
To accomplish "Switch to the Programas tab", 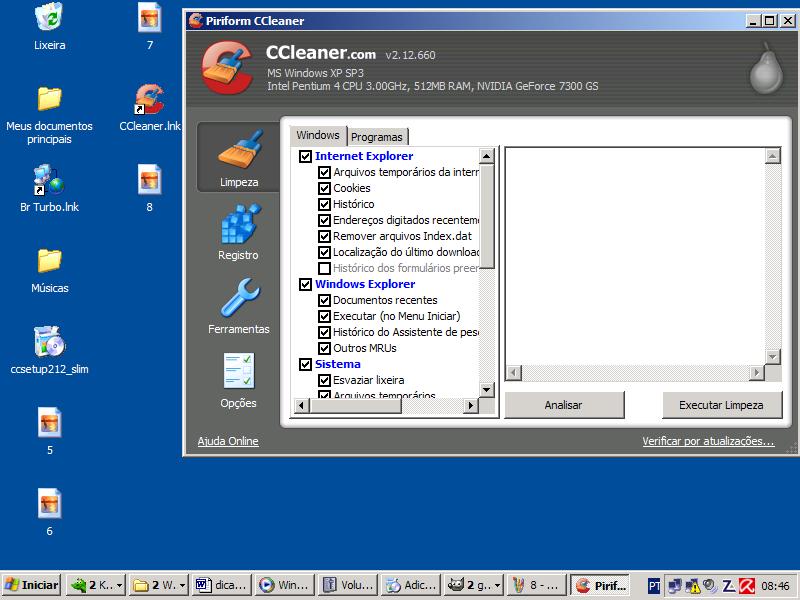I will (377, 137).
